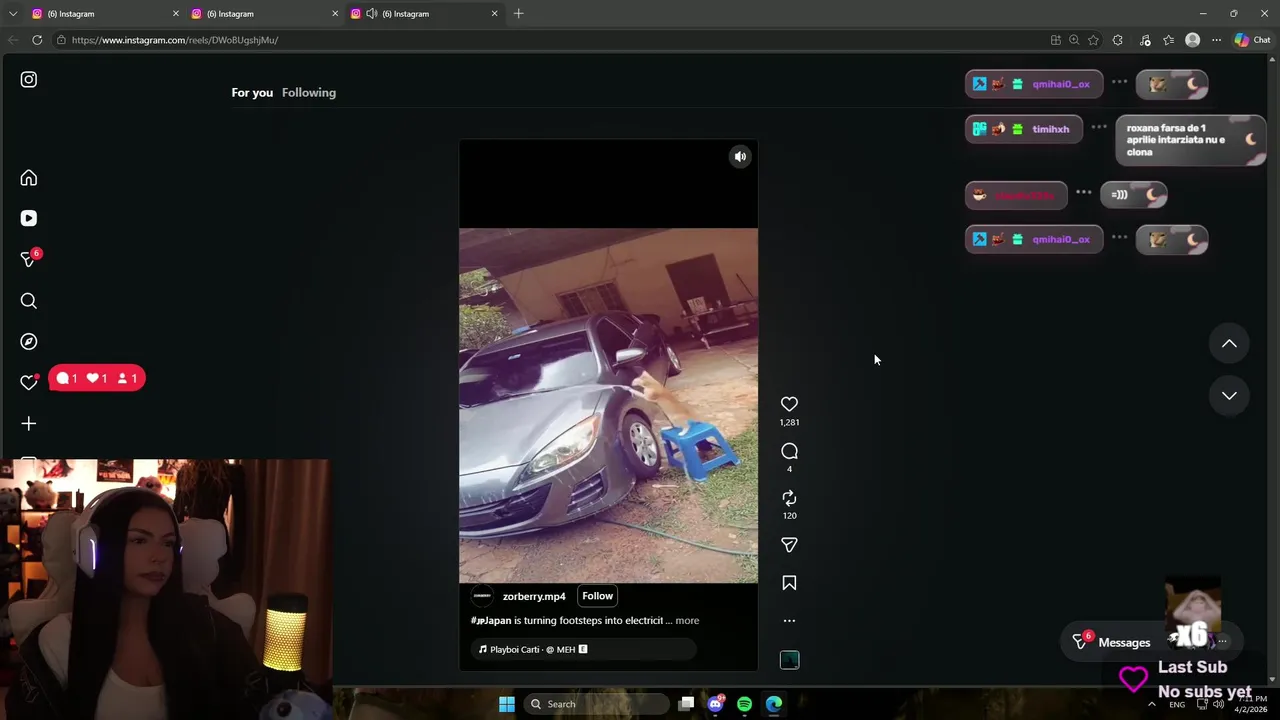
Task: Open Edge favorites list icon
Action: (x=1168, y=40)
